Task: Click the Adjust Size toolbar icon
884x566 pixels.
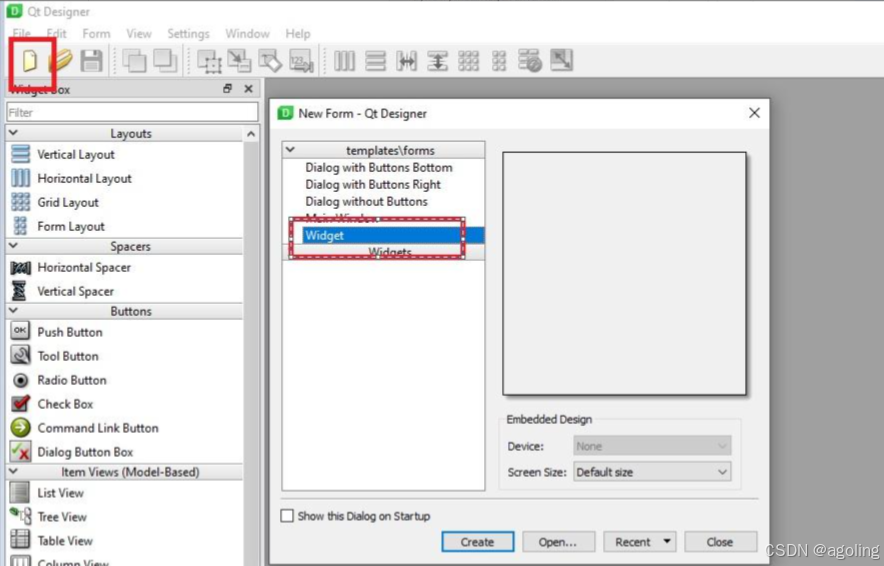Action: 562,60
